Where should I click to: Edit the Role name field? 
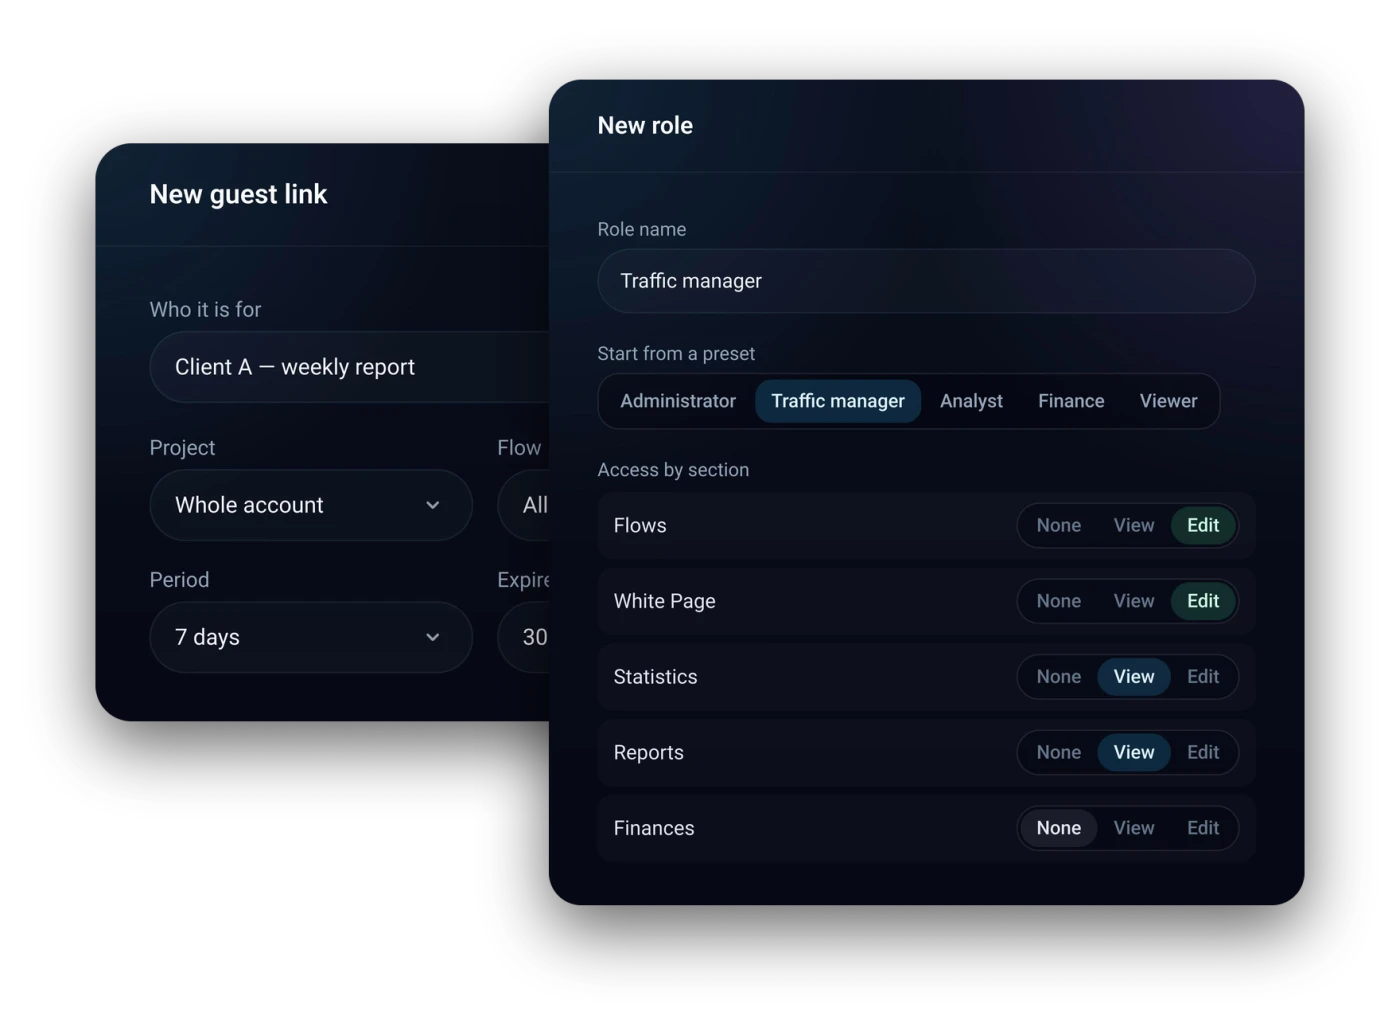point(926,281)
